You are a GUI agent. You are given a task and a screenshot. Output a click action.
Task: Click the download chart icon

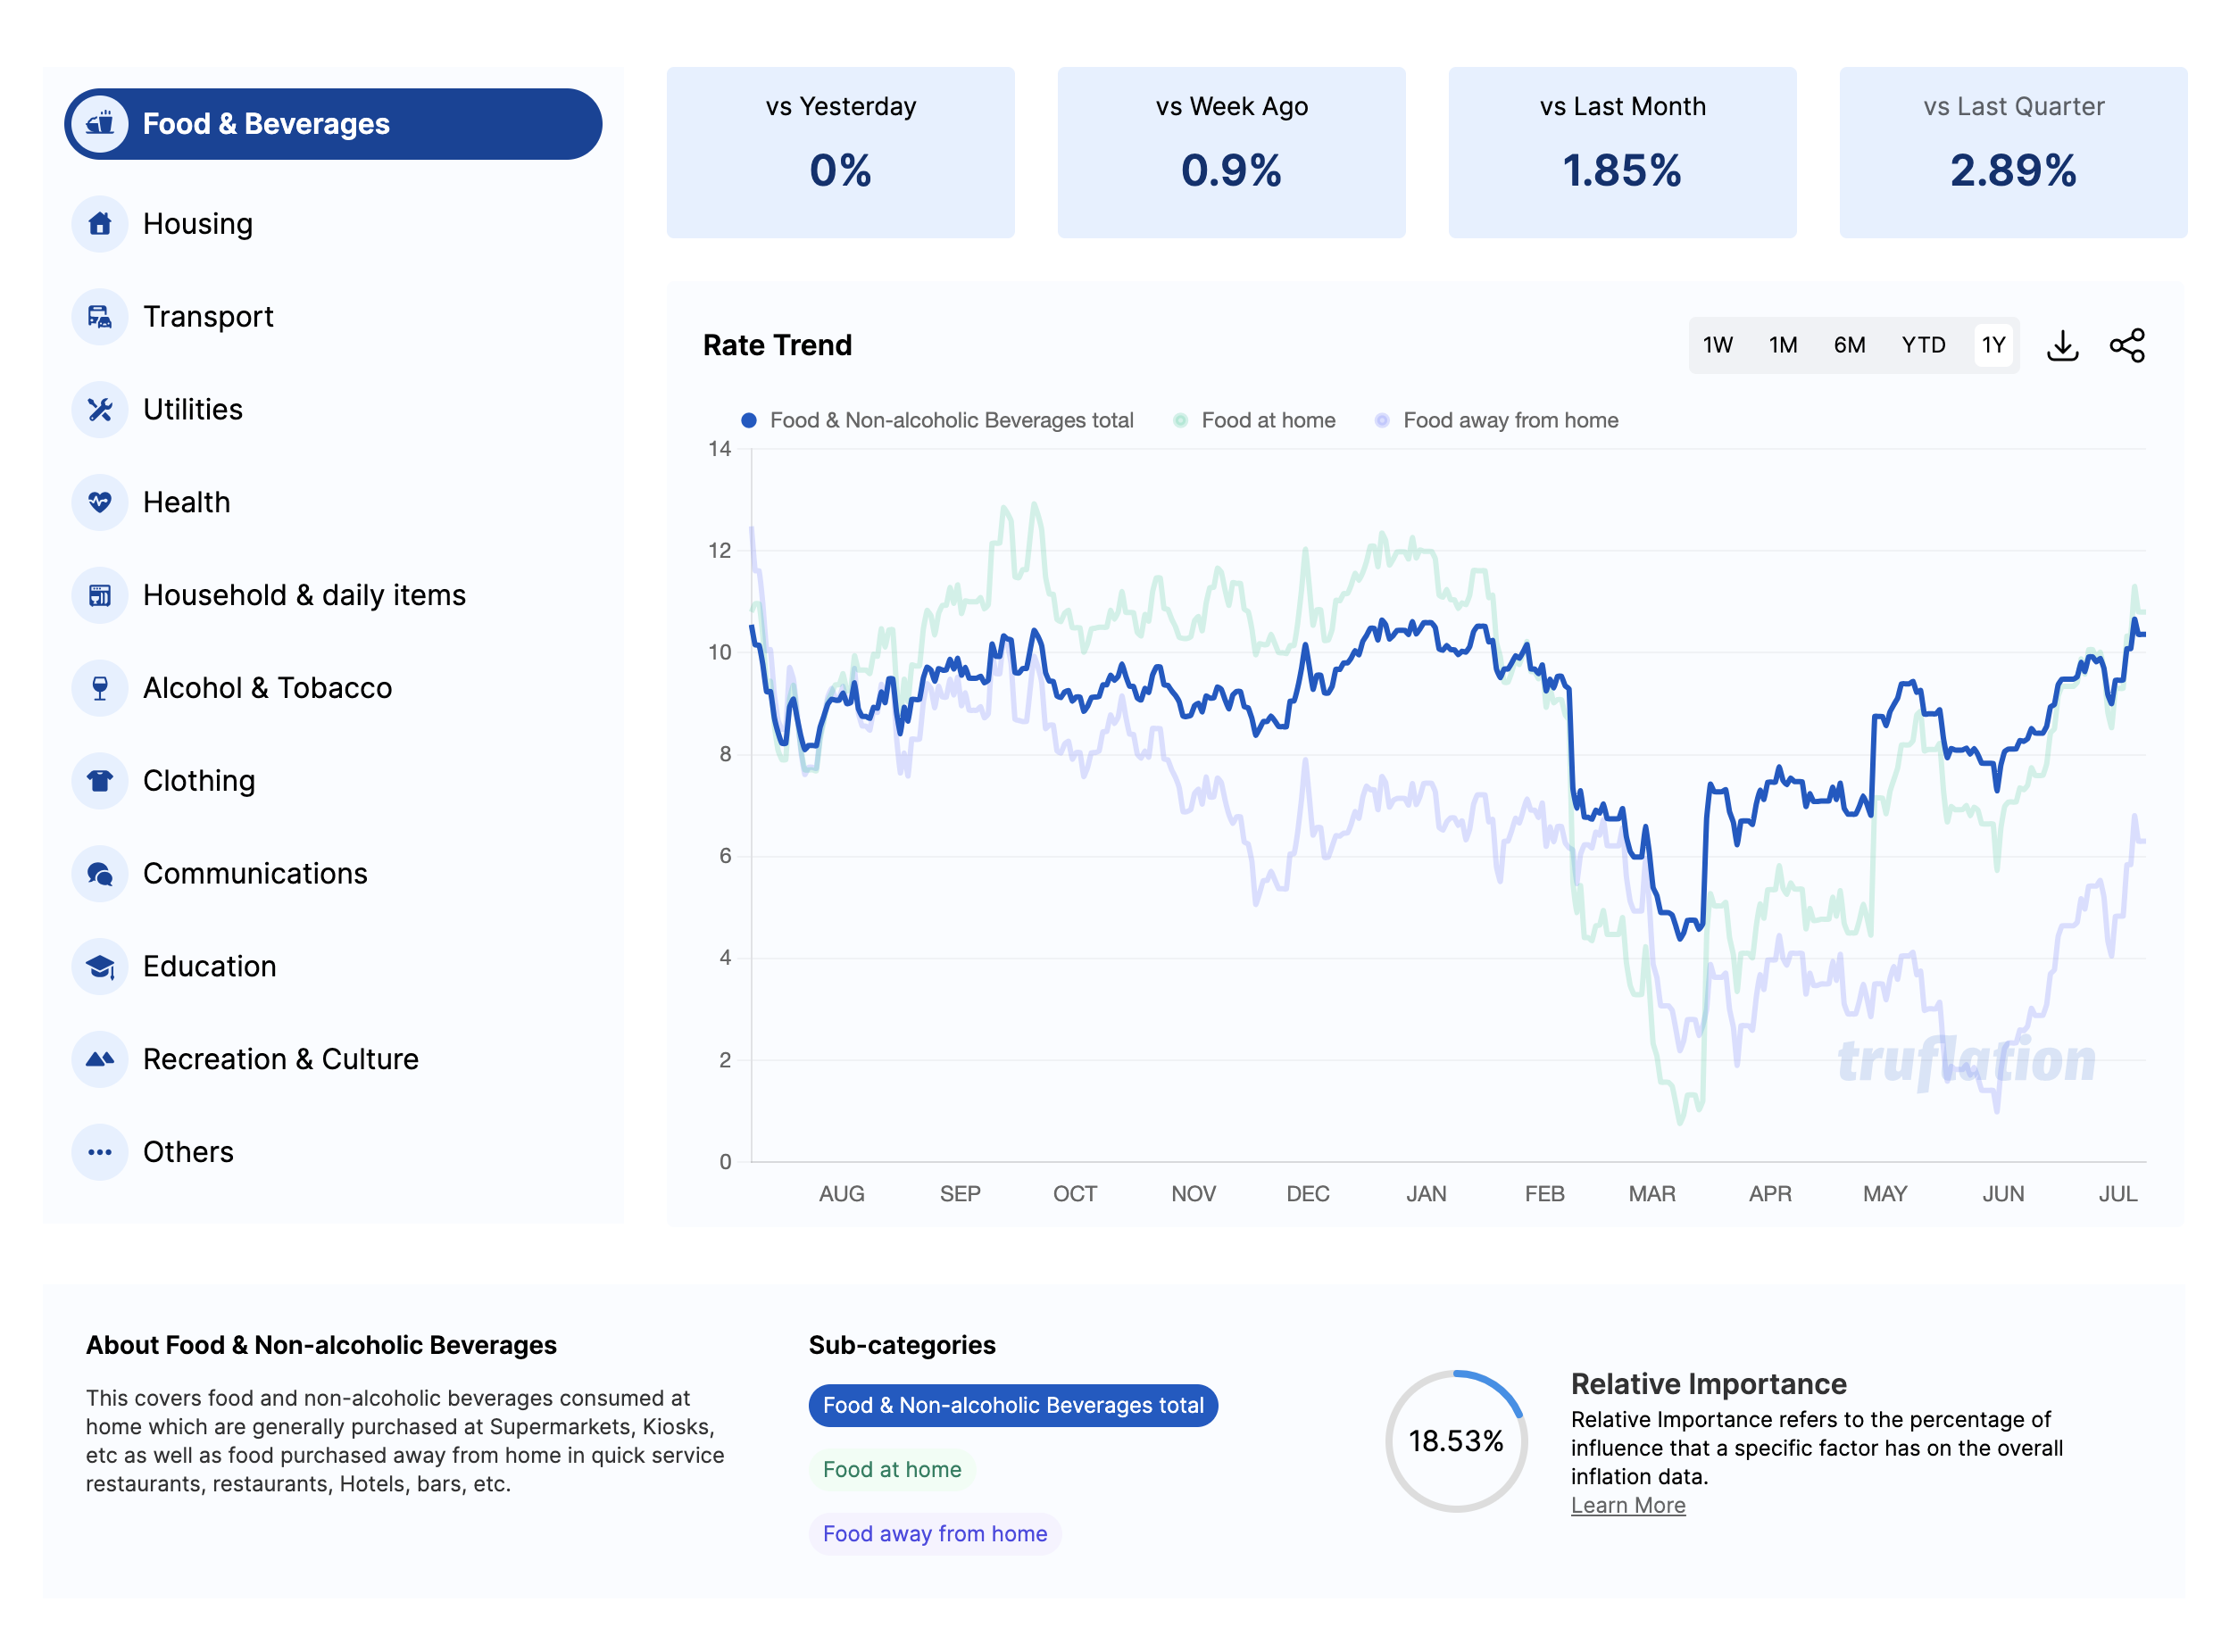click(x=2062, y=346)
